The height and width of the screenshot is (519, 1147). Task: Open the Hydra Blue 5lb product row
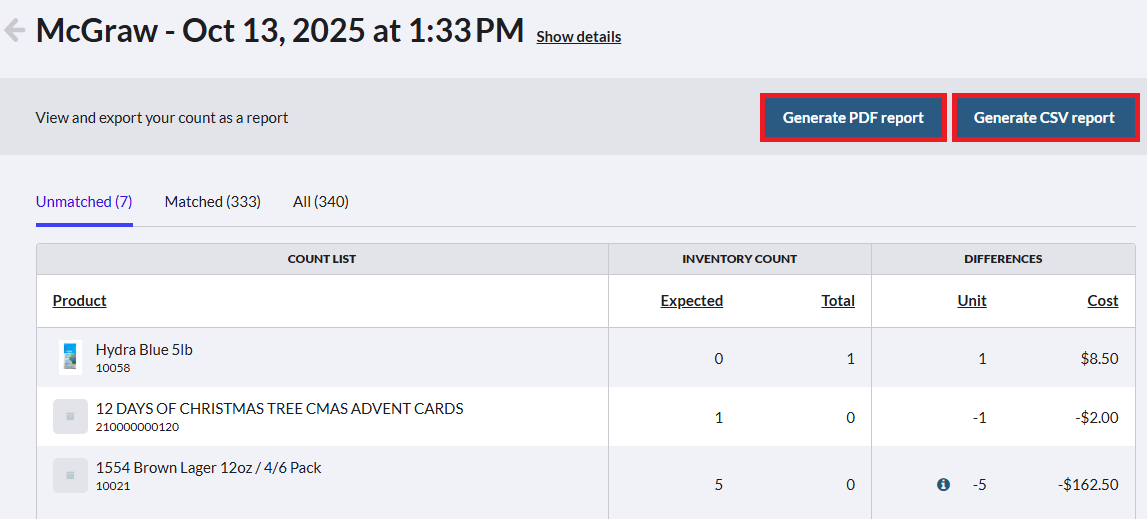pos(586,358)
